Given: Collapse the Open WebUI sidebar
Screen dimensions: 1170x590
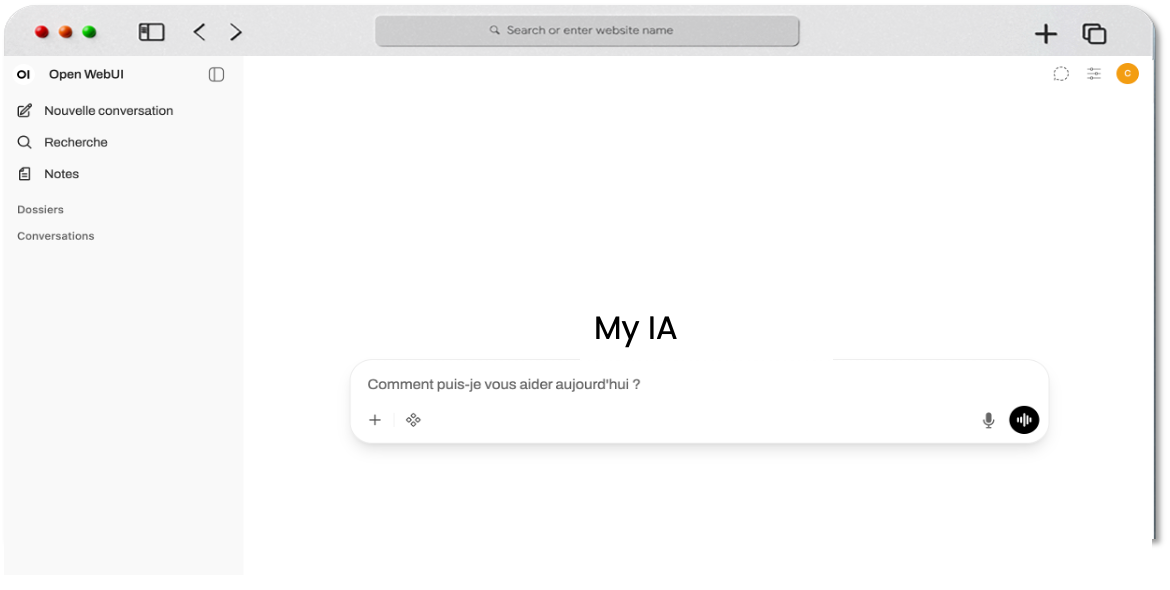Looking at the screenshot, I should click(x=216, y=74).
